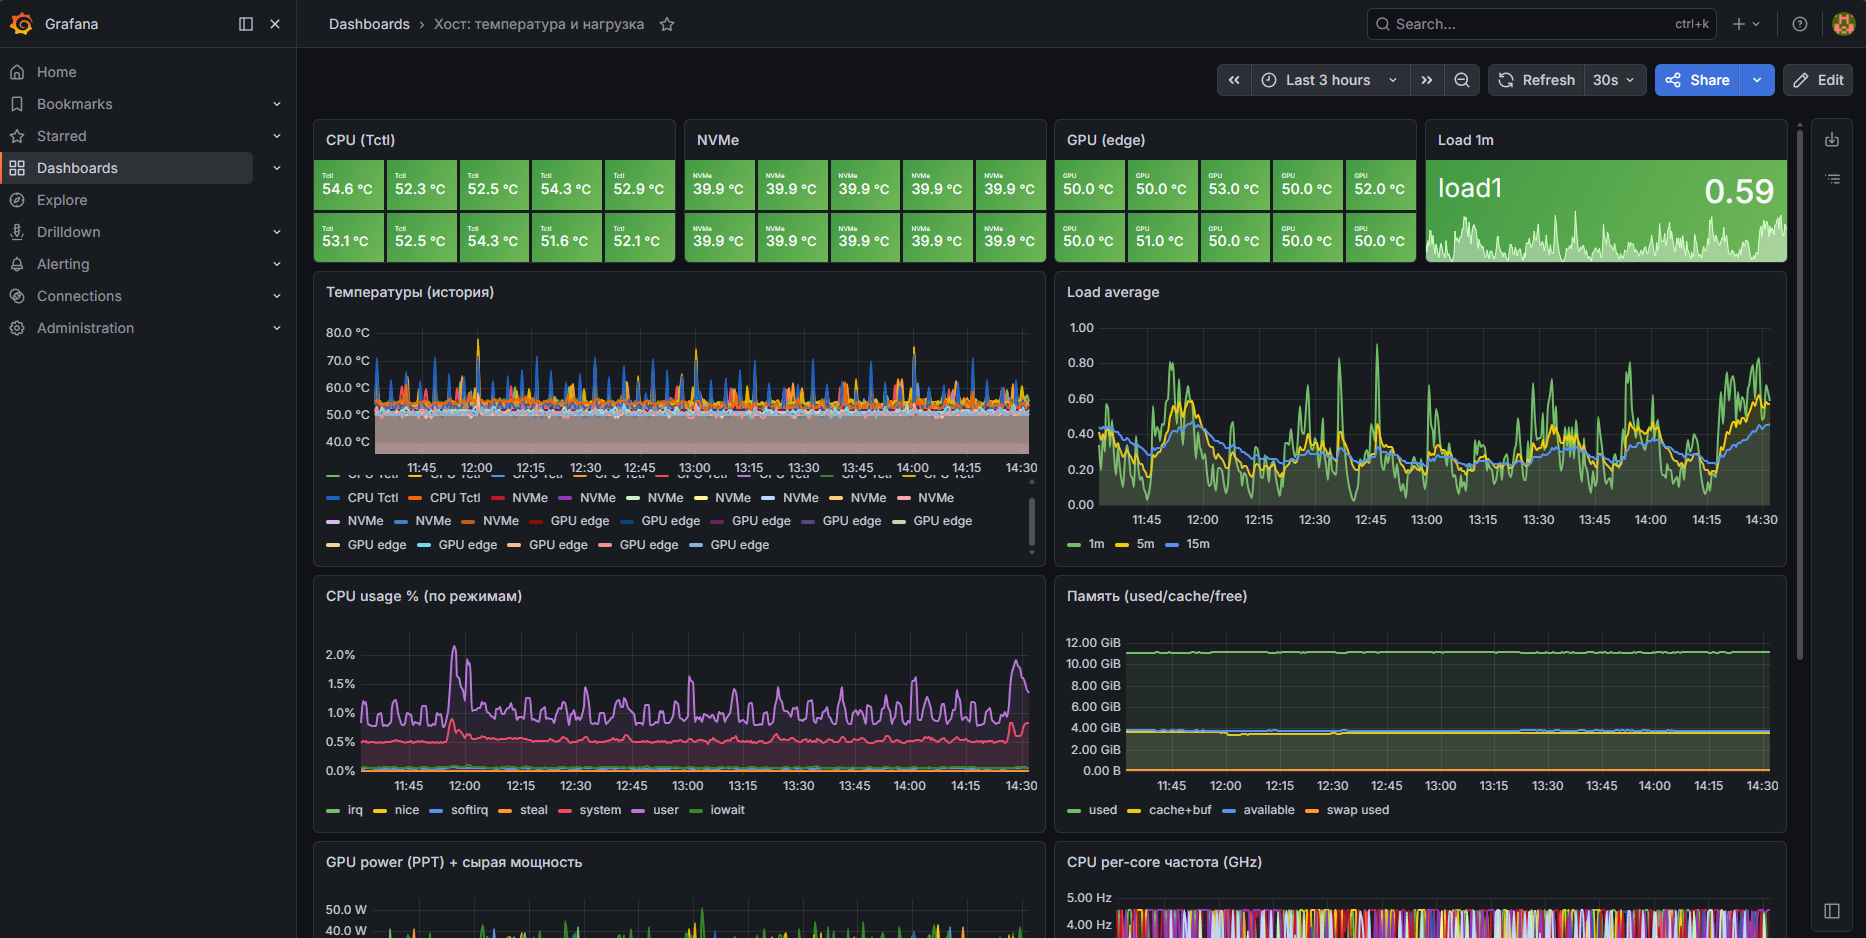Undock the sidebar menu
The height and width of the screenshot is (938, 1866).
(246, 24)
